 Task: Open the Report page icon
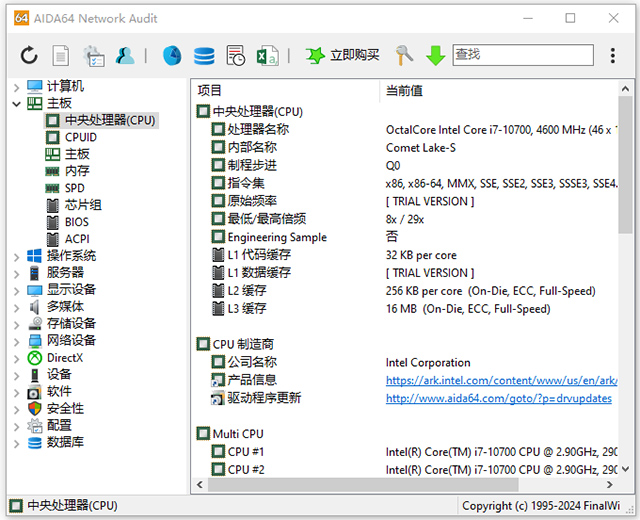pyautogui.click(x=60, y=55)
